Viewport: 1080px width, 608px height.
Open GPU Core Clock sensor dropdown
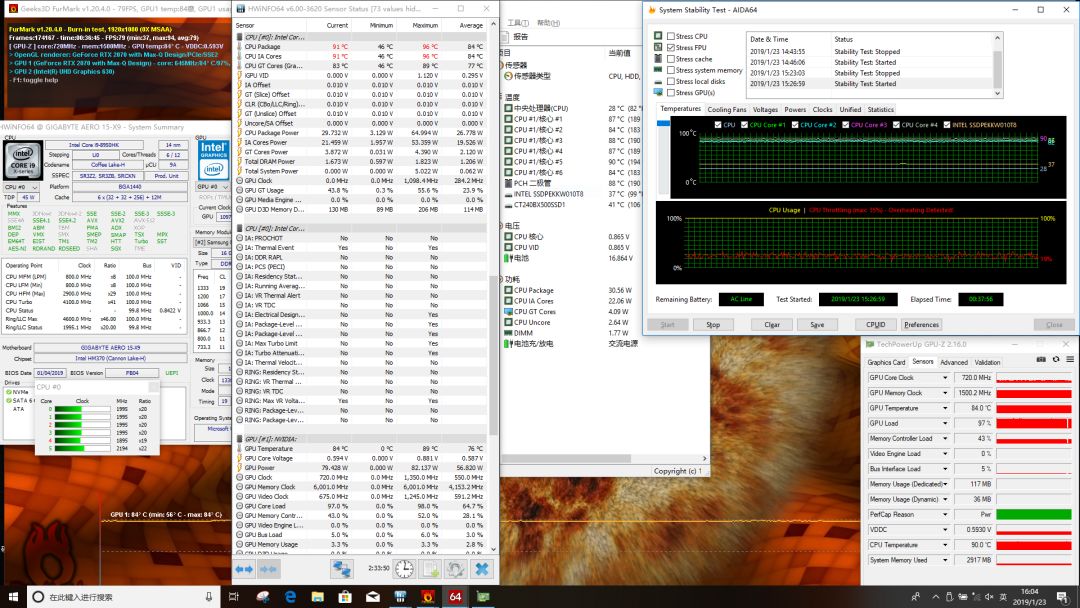[946, 378]
